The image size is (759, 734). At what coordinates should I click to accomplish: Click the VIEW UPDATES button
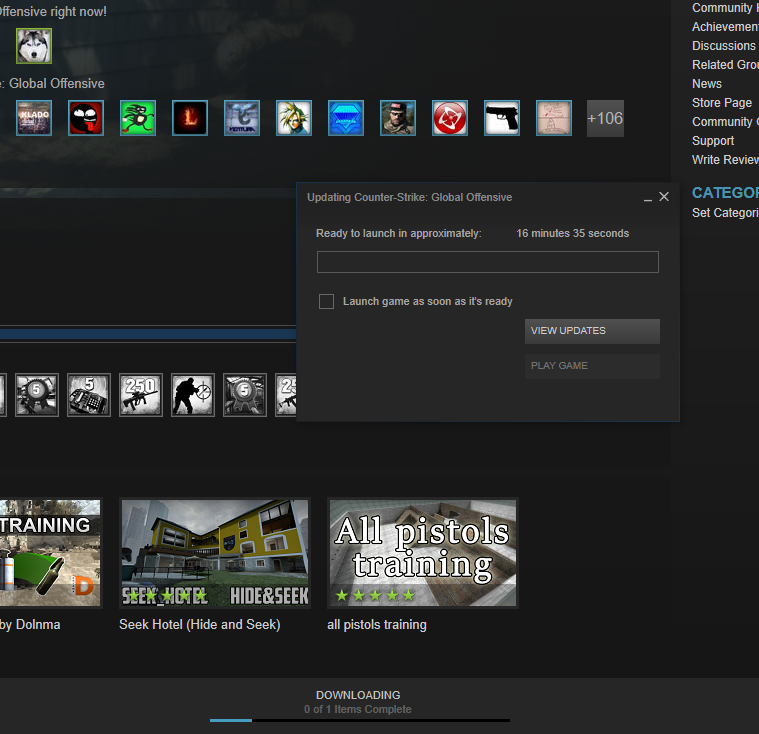pos(592,331)
